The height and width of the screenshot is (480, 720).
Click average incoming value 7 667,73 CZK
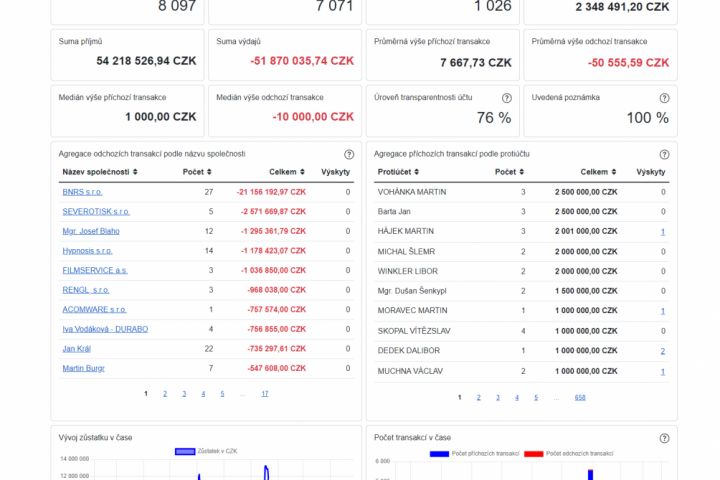click(x=476, y=63)
